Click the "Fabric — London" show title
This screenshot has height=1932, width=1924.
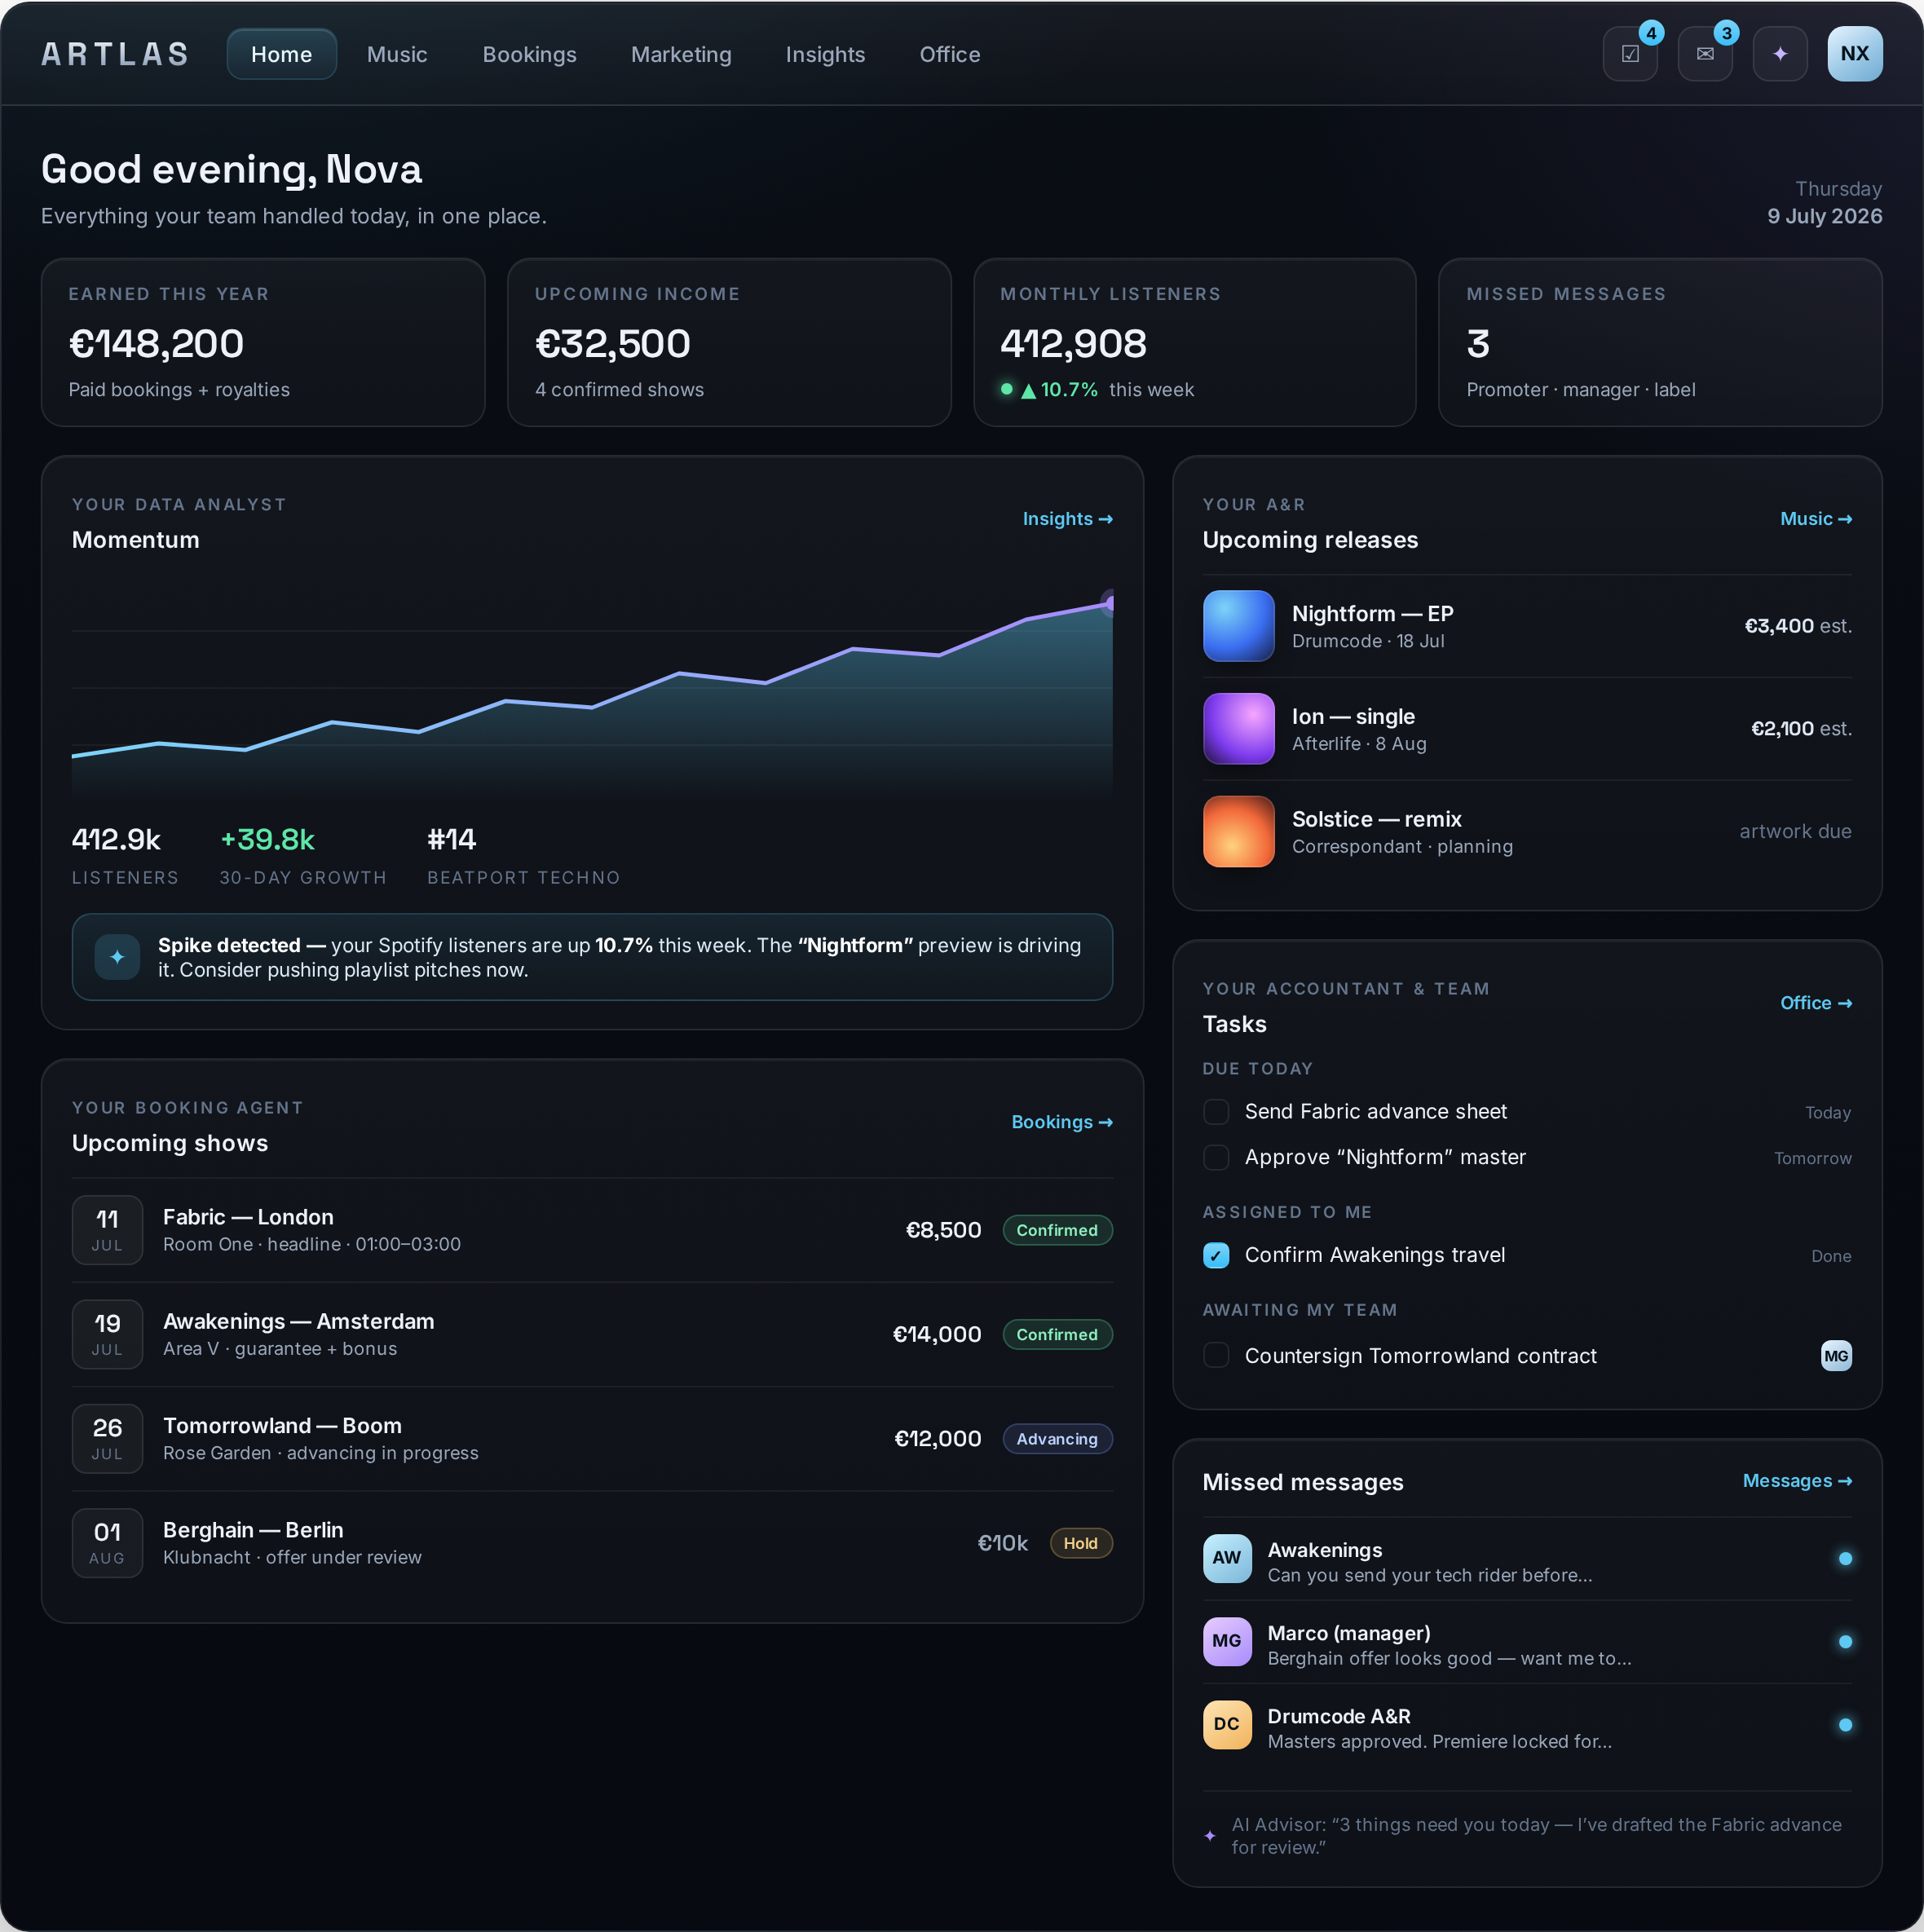[248, 1217]
